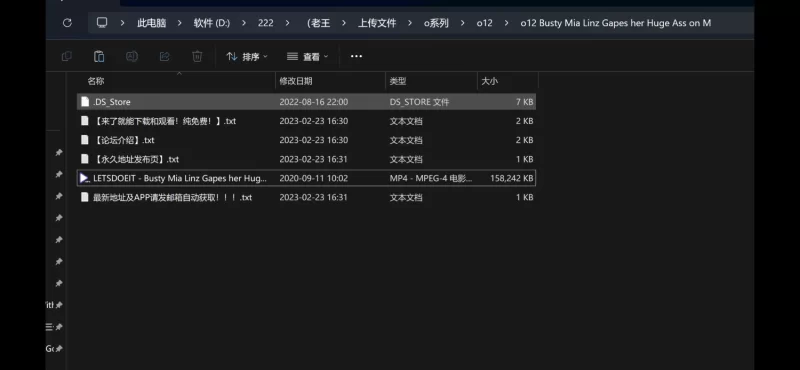Sort by the 大小 column header

490,81
